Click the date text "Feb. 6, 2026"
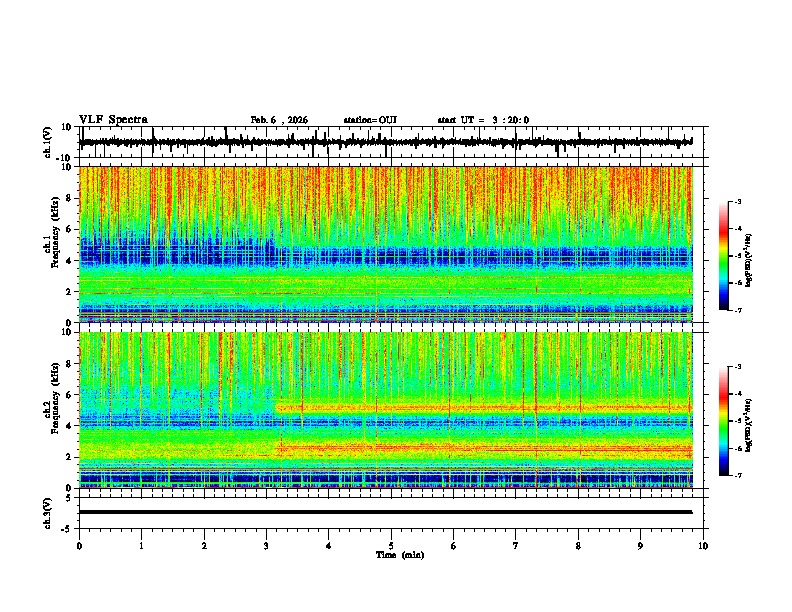 pos(279,120)
